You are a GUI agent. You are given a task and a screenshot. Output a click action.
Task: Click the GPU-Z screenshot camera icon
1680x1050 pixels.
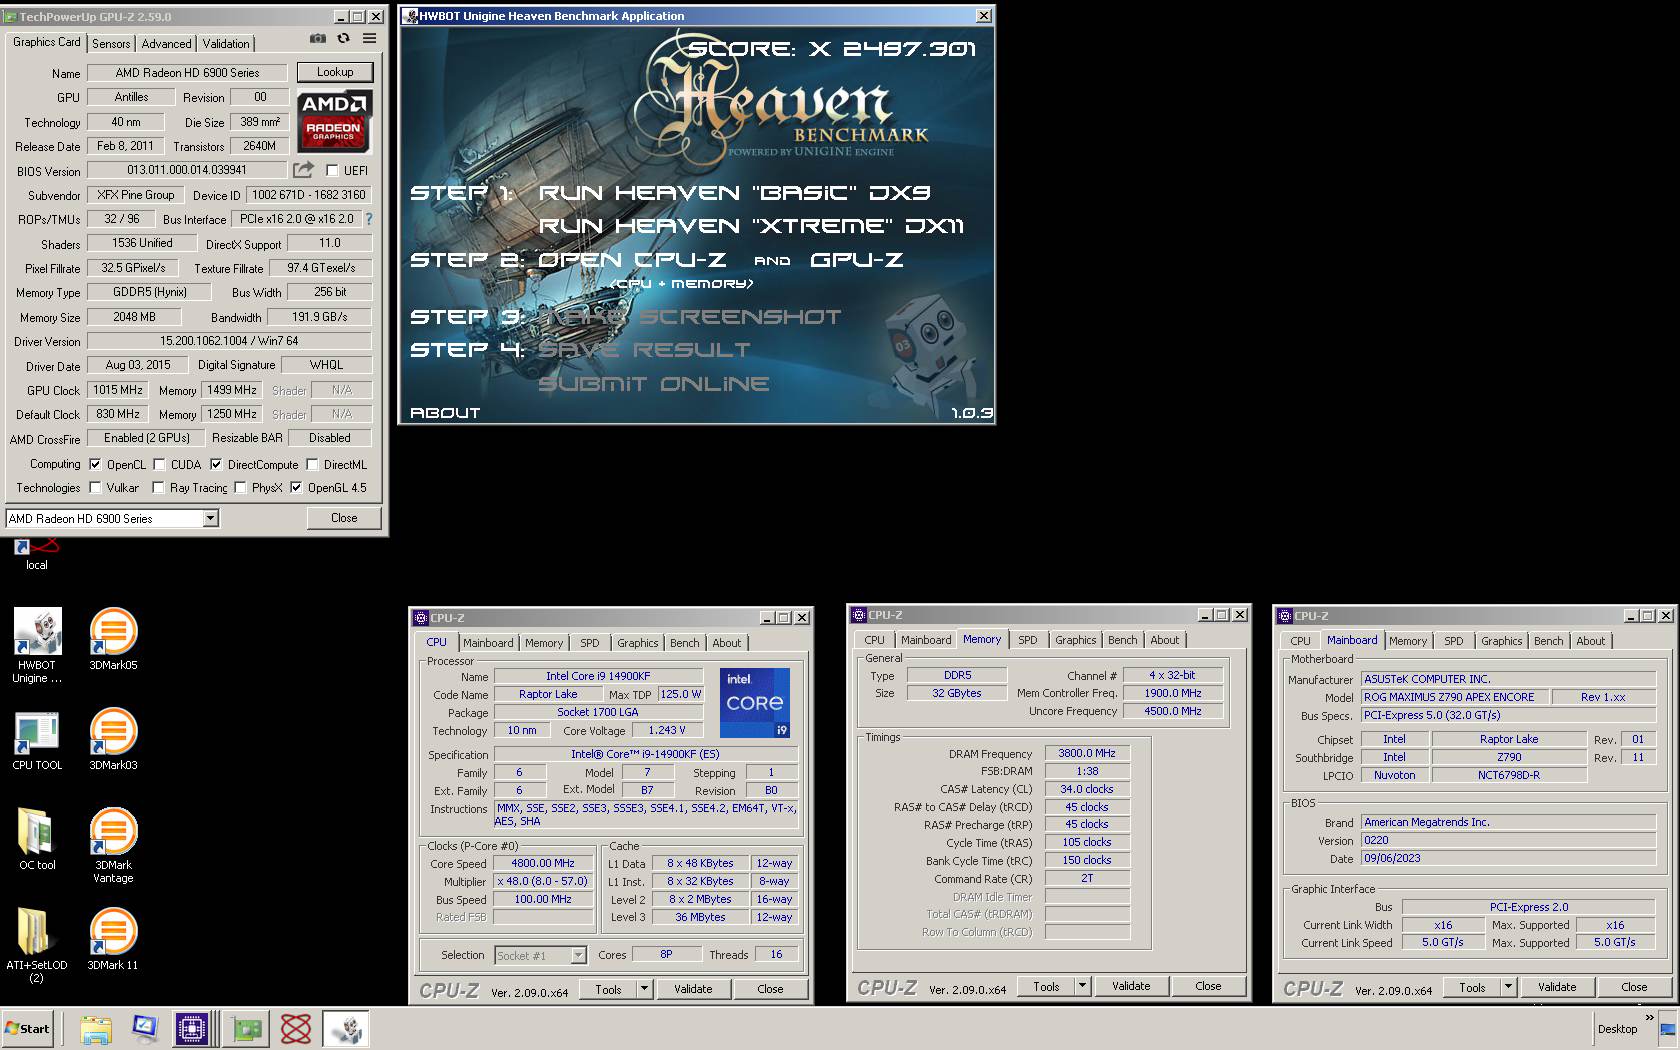tap(317, 39)
